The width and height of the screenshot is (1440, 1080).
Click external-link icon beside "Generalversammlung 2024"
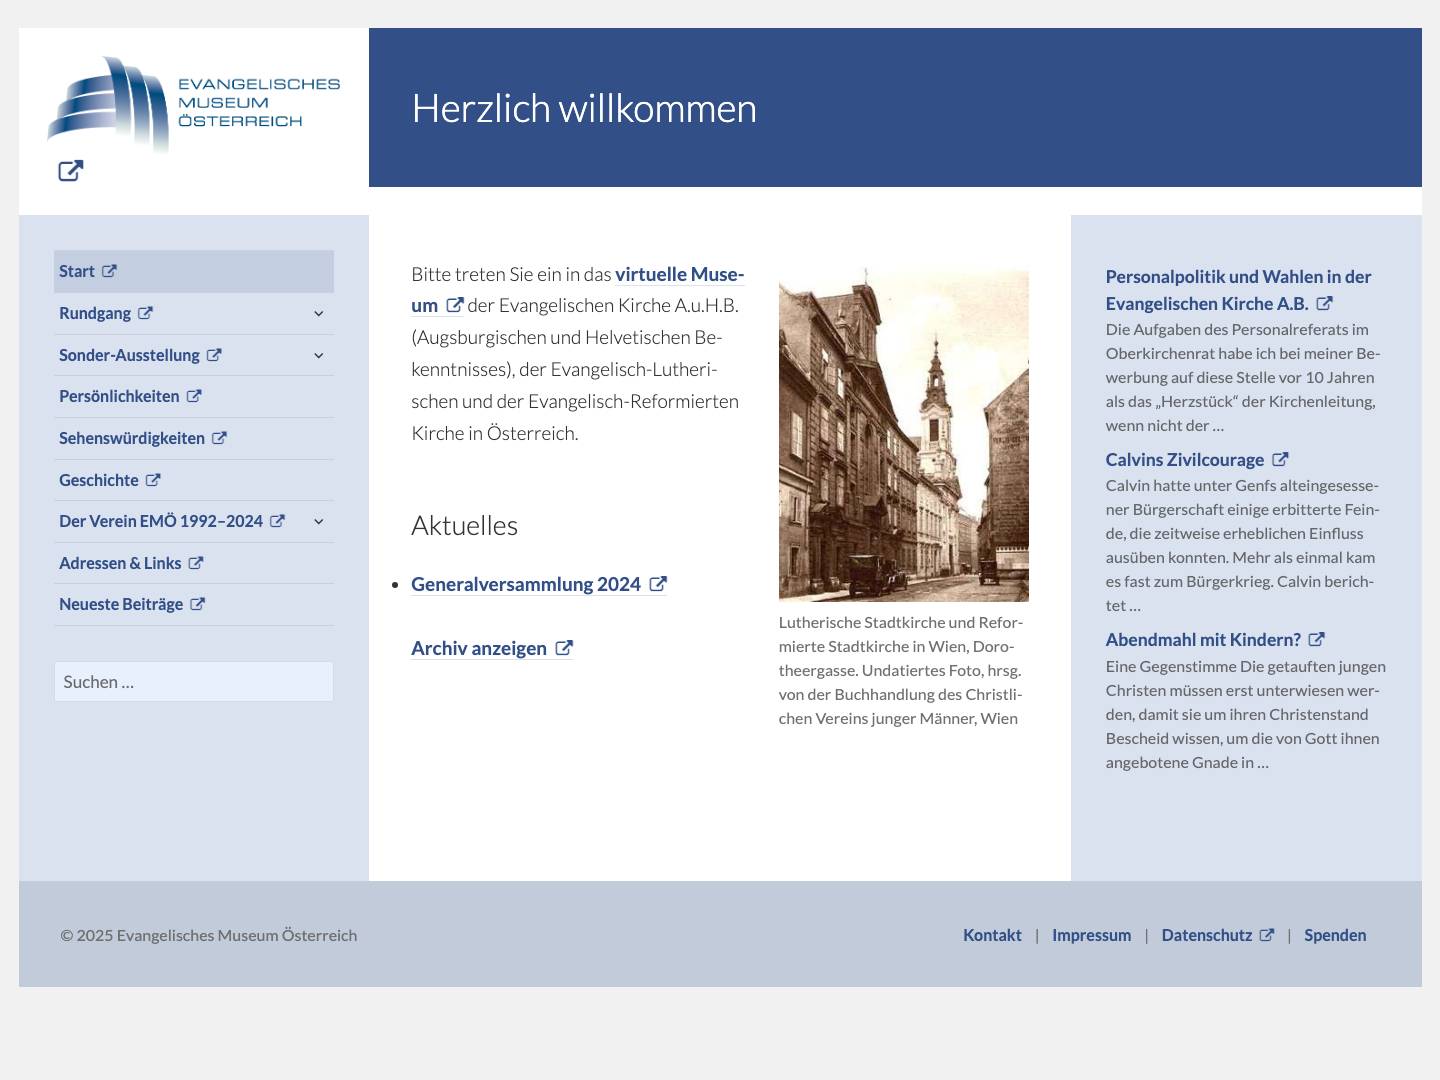coord(657,583)
